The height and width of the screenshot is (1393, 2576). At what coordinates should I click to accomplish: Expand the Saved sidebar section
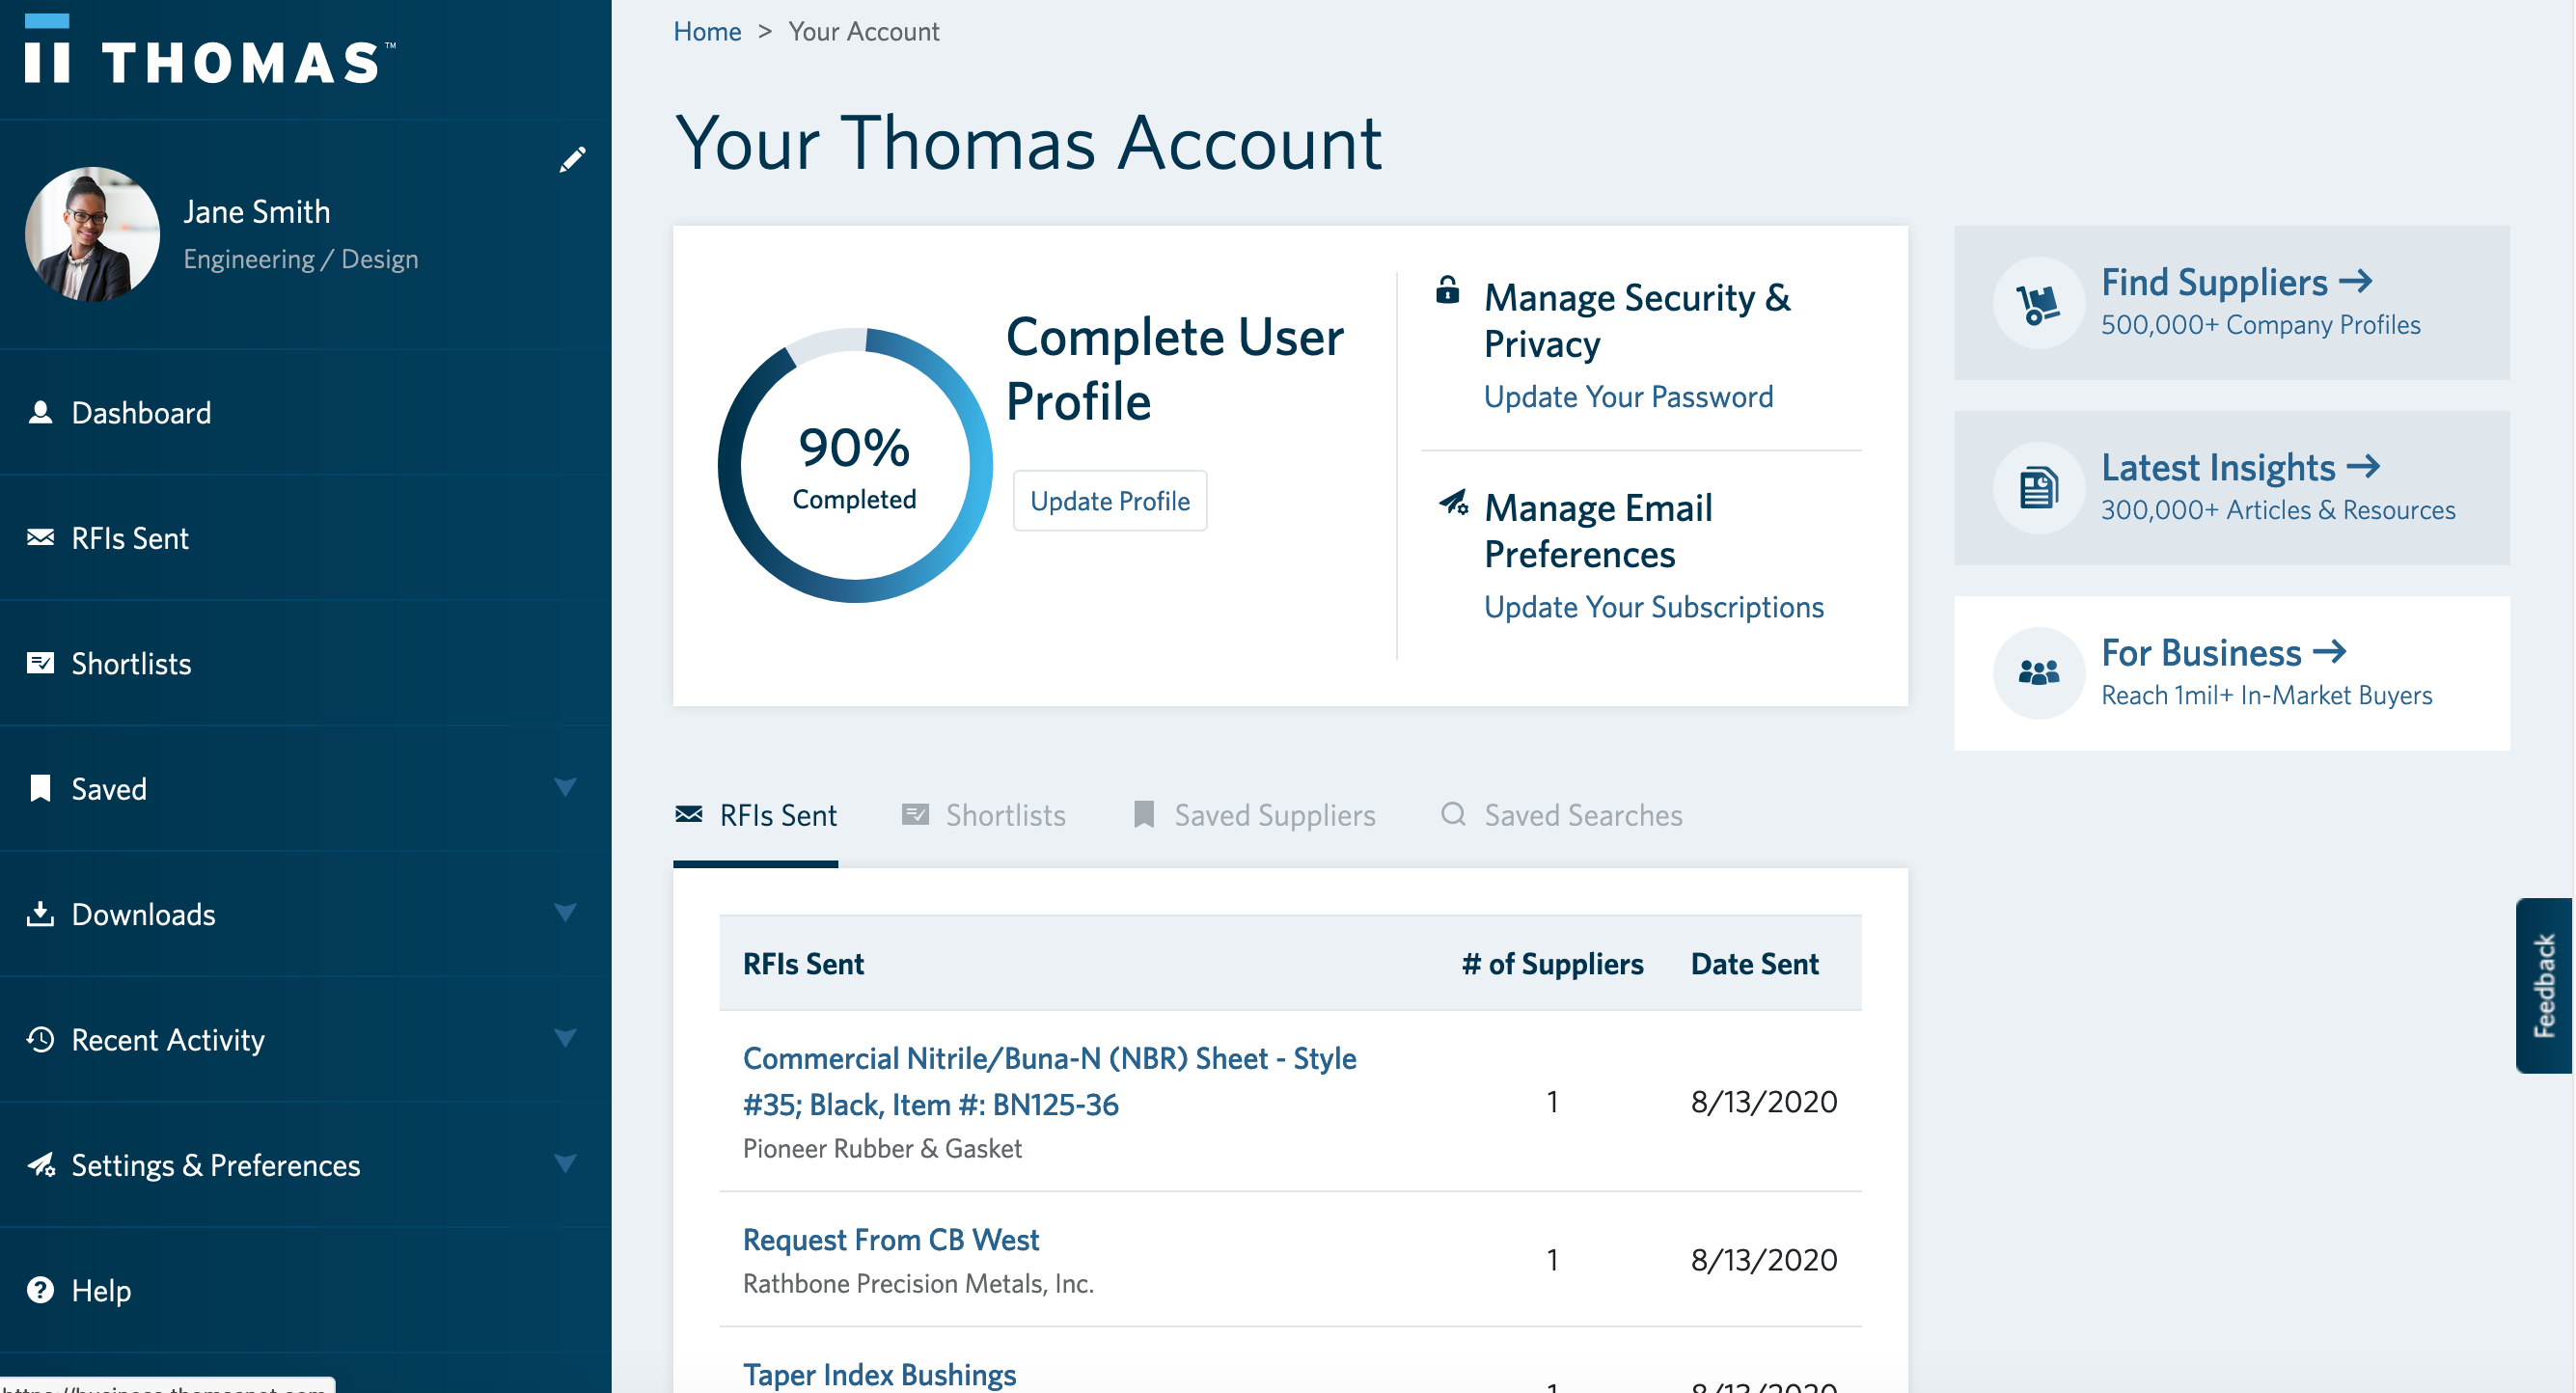[x=565, y=788]
